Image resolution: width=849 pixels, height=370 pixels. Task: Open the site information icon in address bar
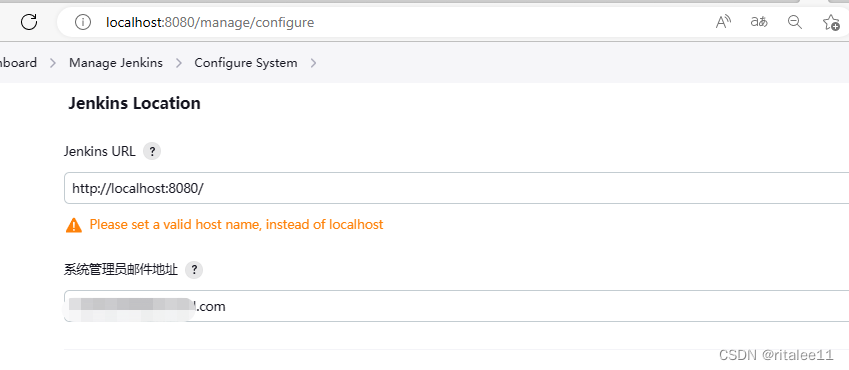[82, 23]
